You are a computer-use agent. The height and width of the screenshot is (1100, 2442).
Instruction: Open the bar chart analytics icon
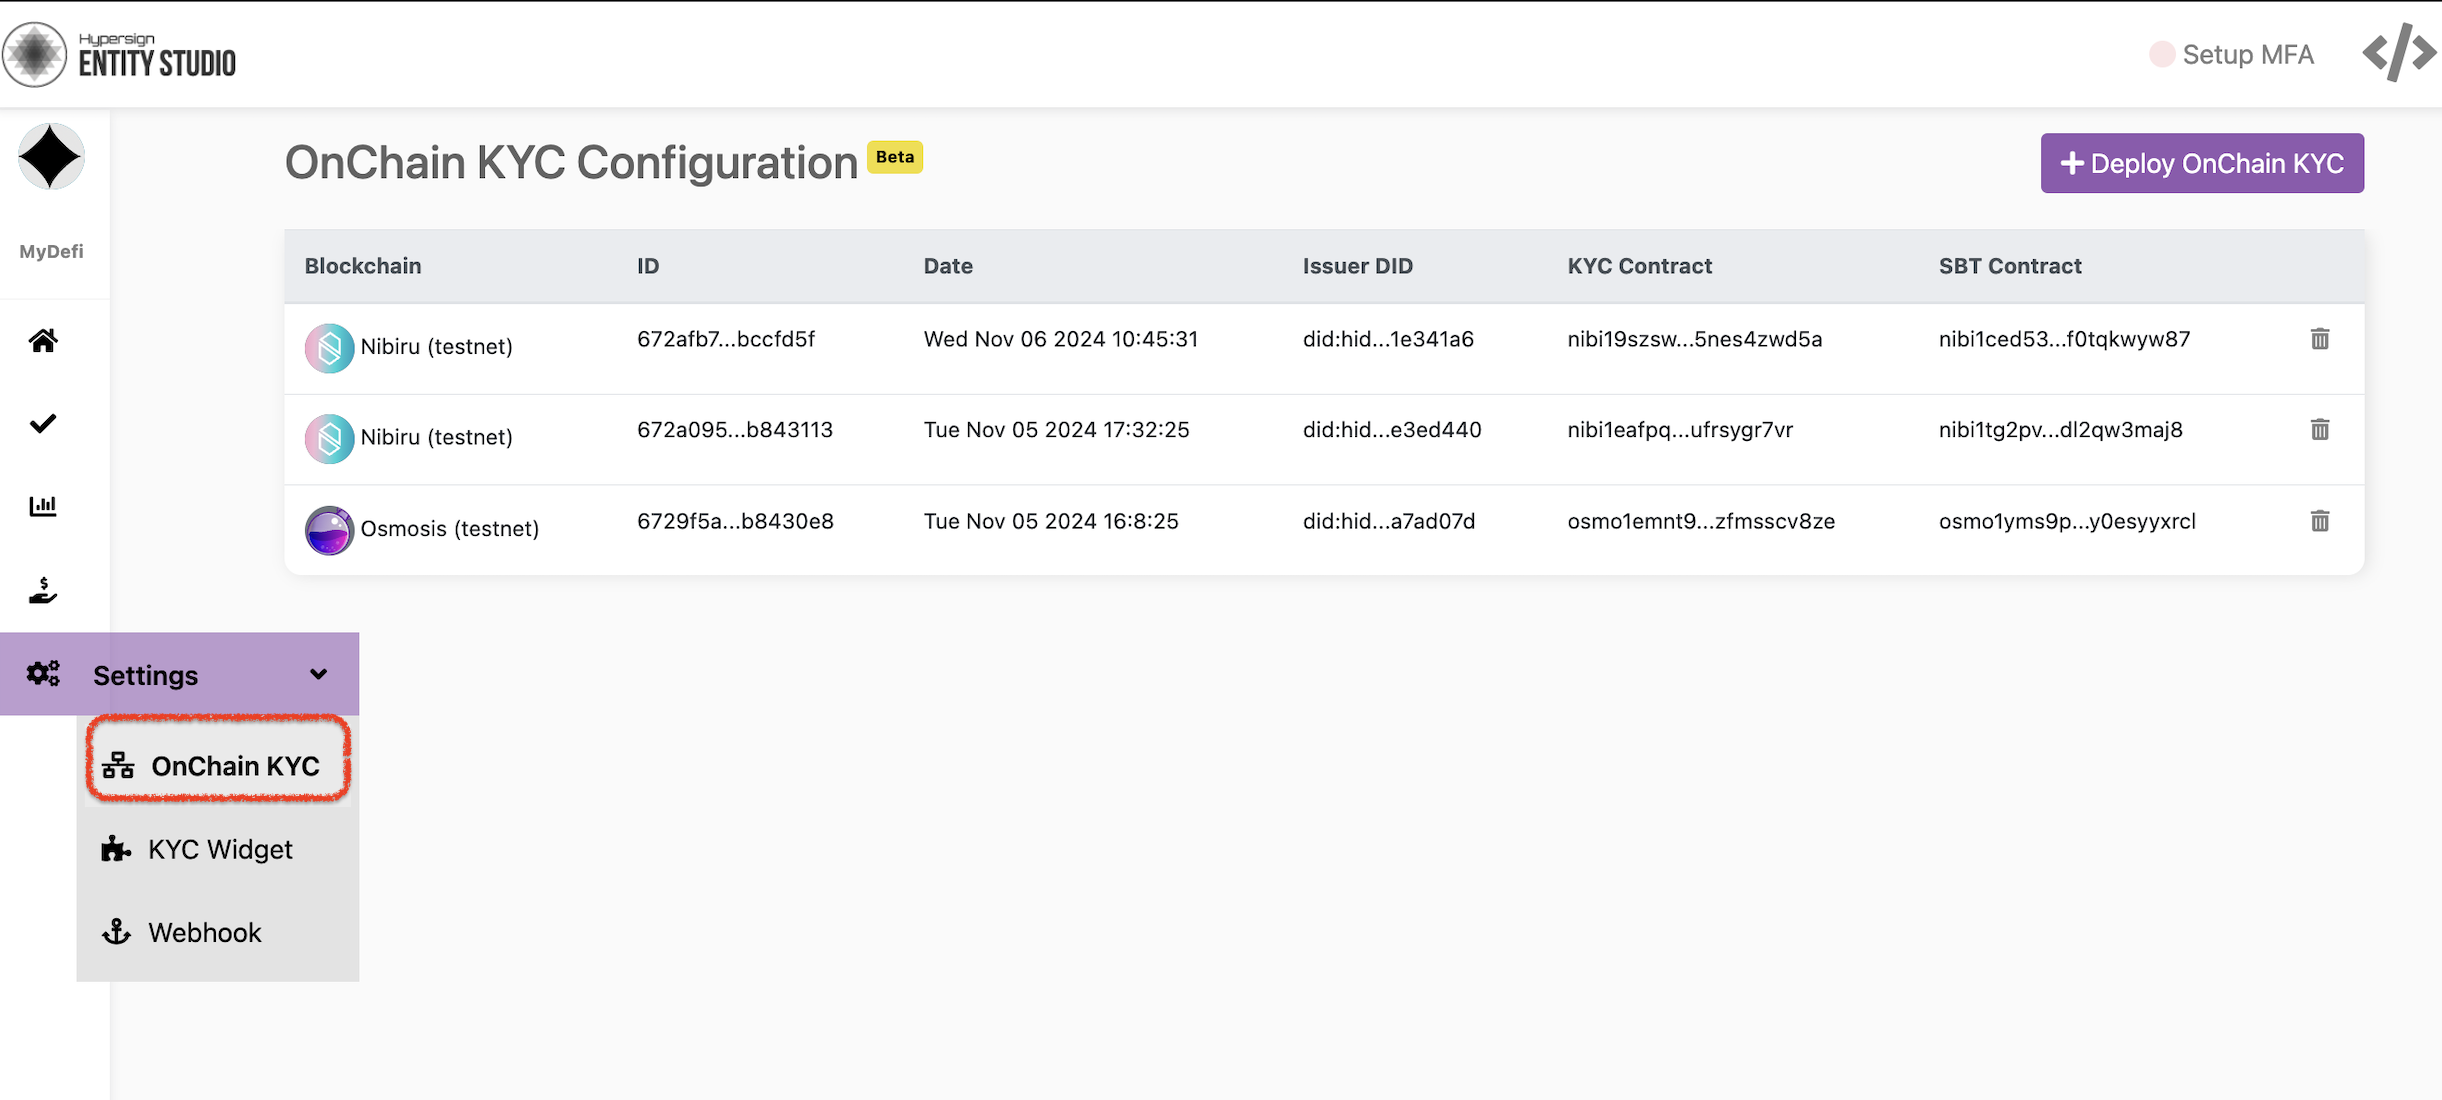(43, 506)
